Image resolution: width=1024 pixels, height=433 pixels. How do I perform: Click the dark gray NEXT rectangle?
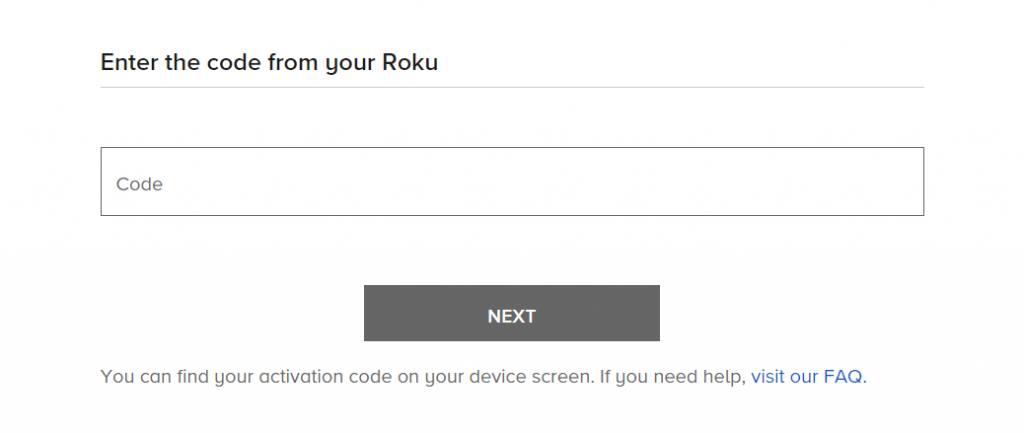point(511,313)
